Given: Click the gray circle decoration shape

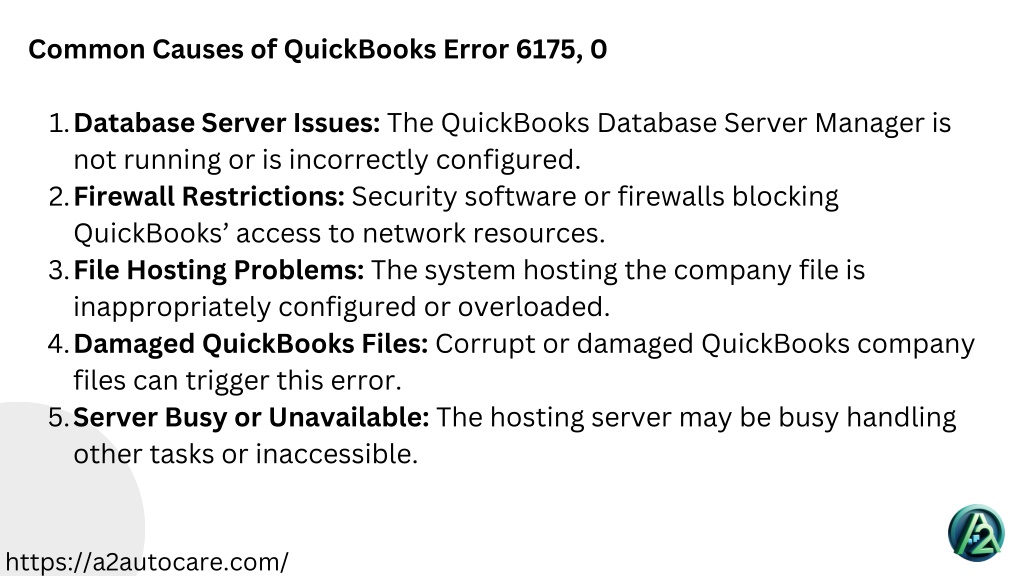Looking at the screenshot, I should point(59,496).
